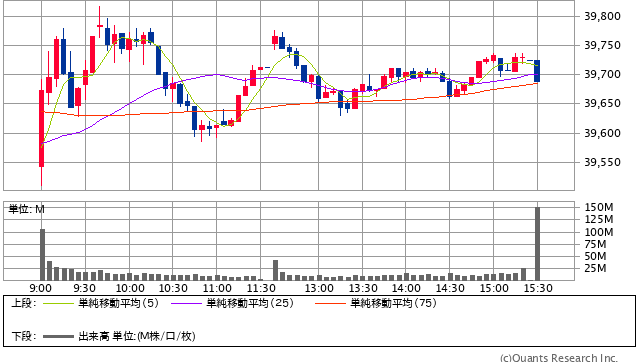Click the long red opening candlestick at 9:00
Image resolution: width=638 pixels, height=362 pixels.
42,129
